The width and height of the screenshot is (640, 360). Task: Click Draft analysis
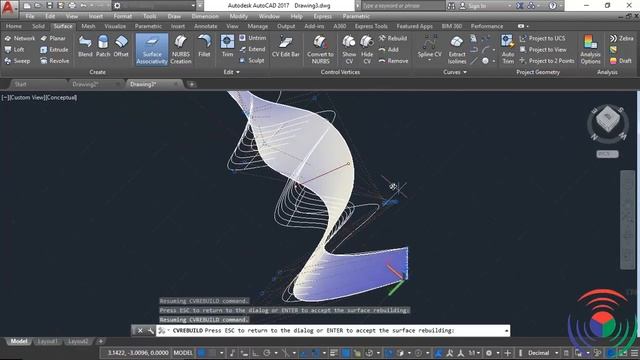pyautogui.click(x=620, y=61)
